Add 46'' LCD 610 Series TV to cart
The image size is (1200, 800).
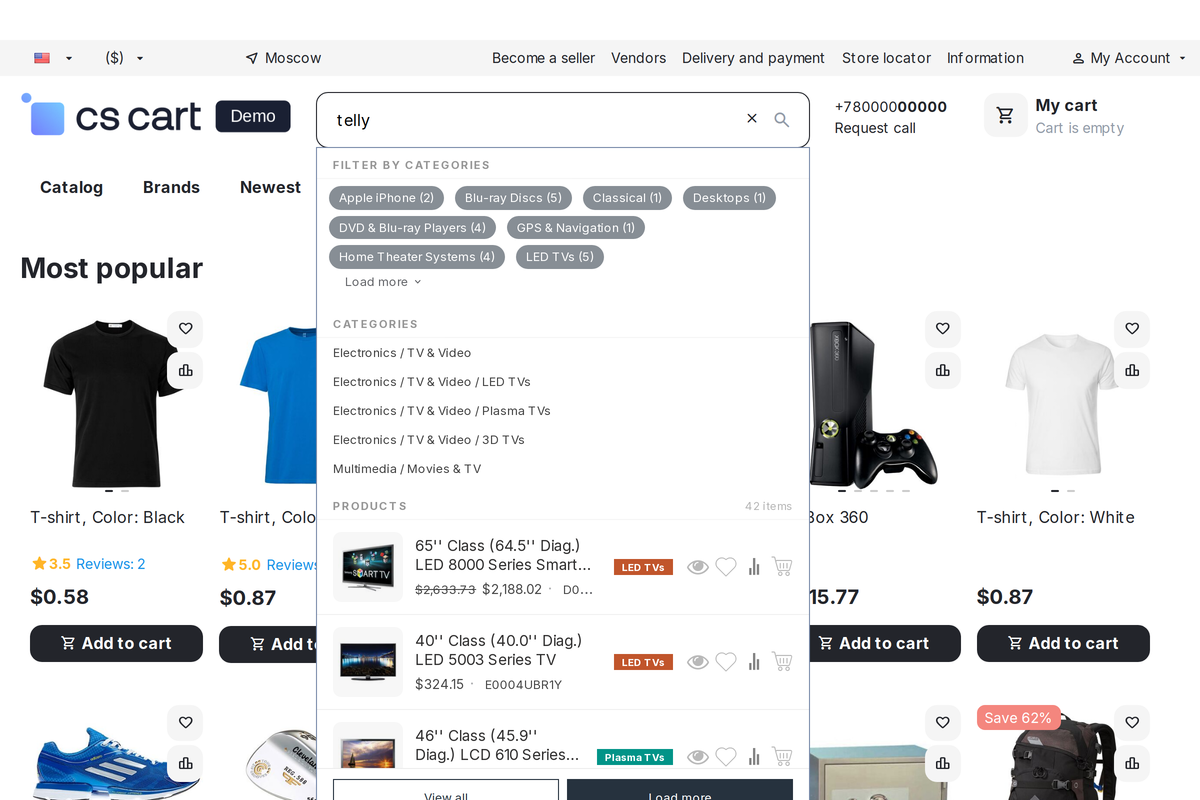coord(782,757)
